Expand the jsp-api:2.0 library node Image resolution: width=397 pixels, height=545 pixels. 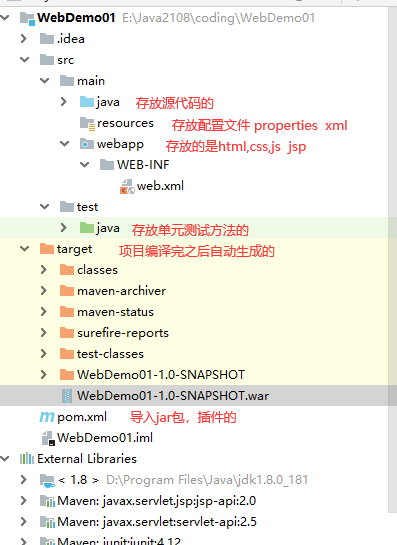[24, 501]
